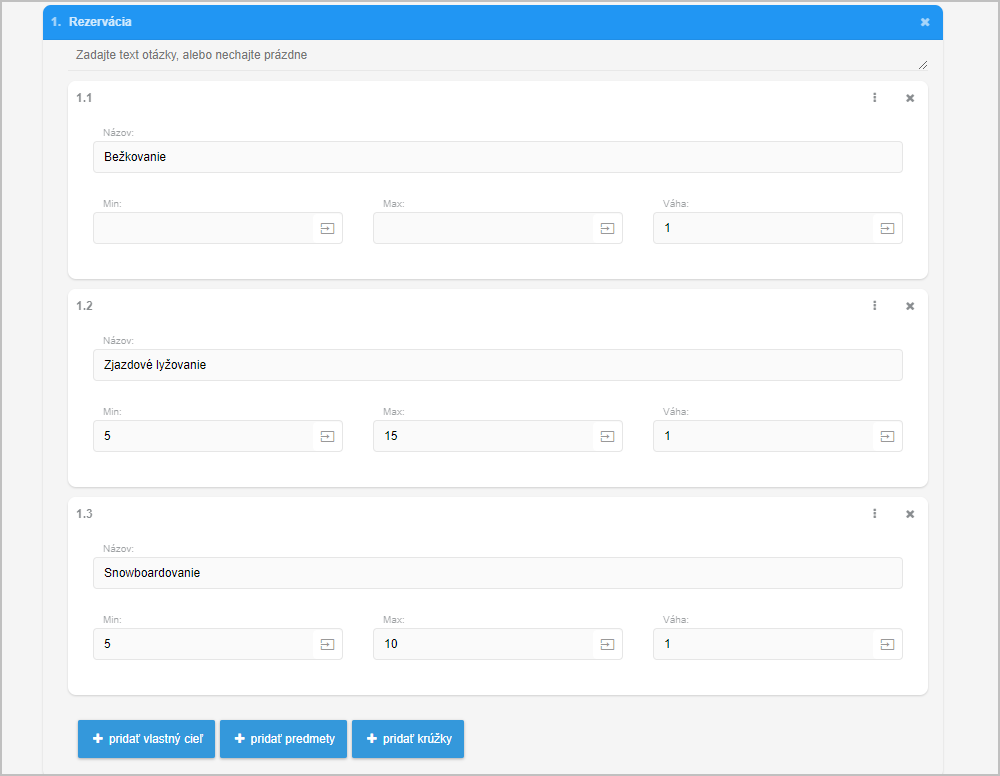1000x776 pixels.
Task: Click the arrow icon in Snowboardovanie Váha field
Action: (x=887, y=644)
